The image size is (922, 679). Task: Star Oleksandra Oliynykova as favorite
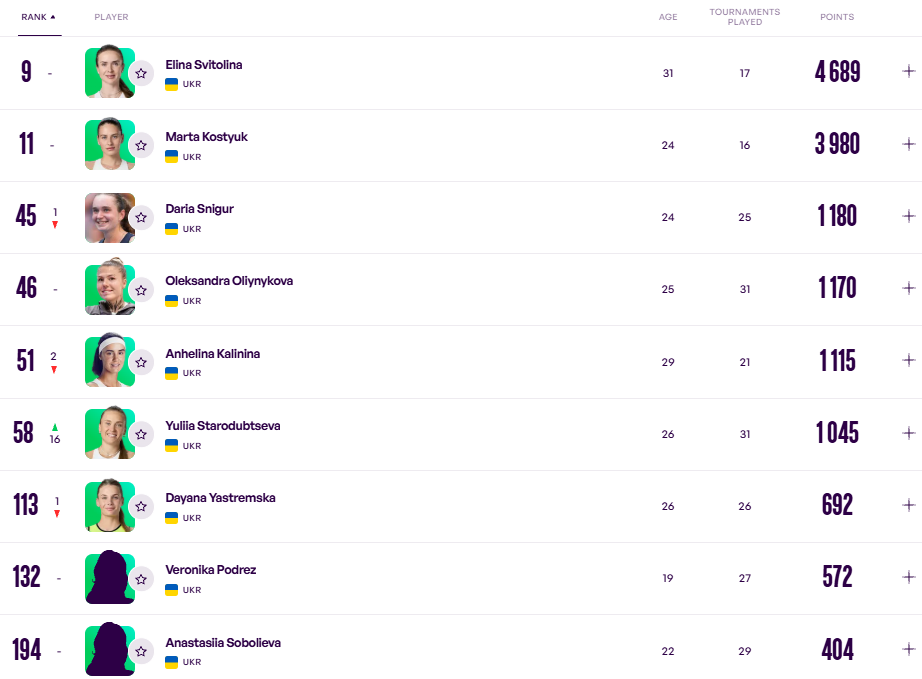click(x=141, y=290)
